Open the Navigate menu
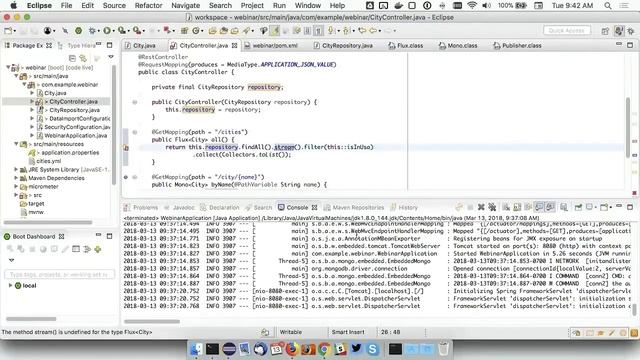This screenshot has width=640, height=360. 185,5
